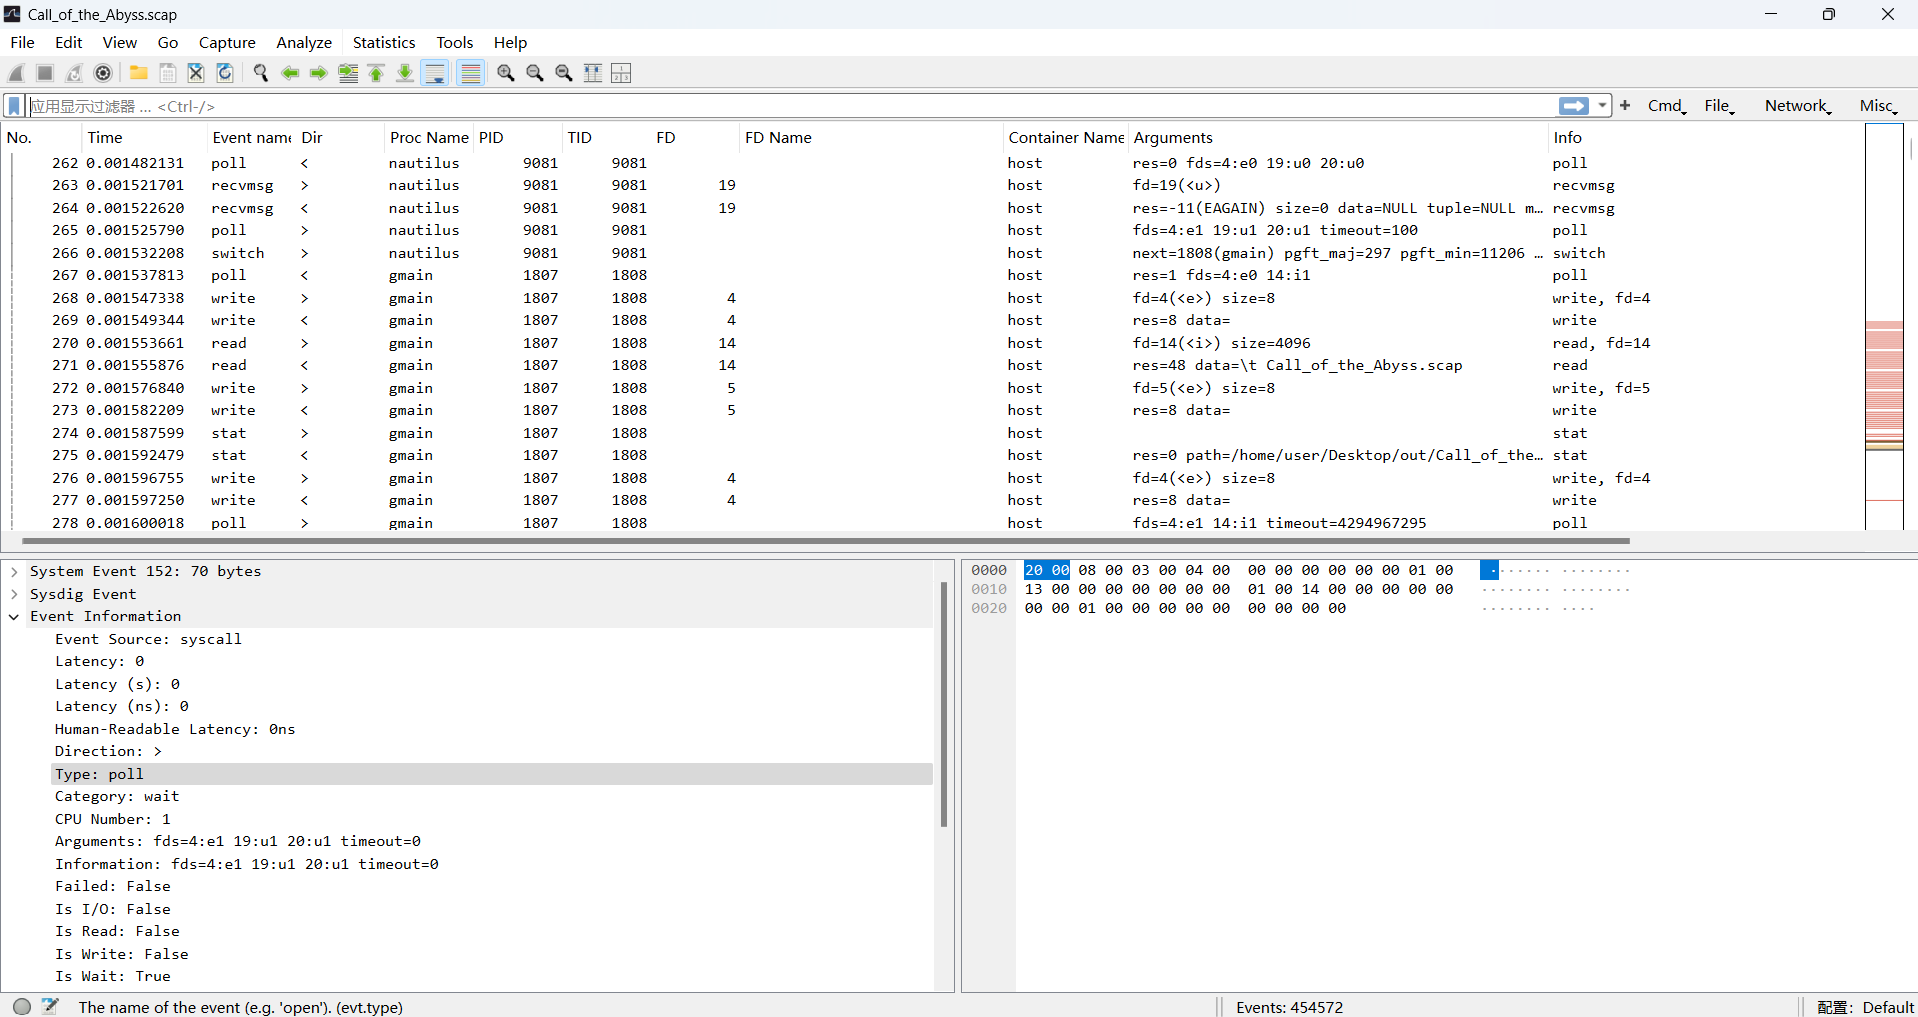Collapse the Event Information tree section

point(14,617)
